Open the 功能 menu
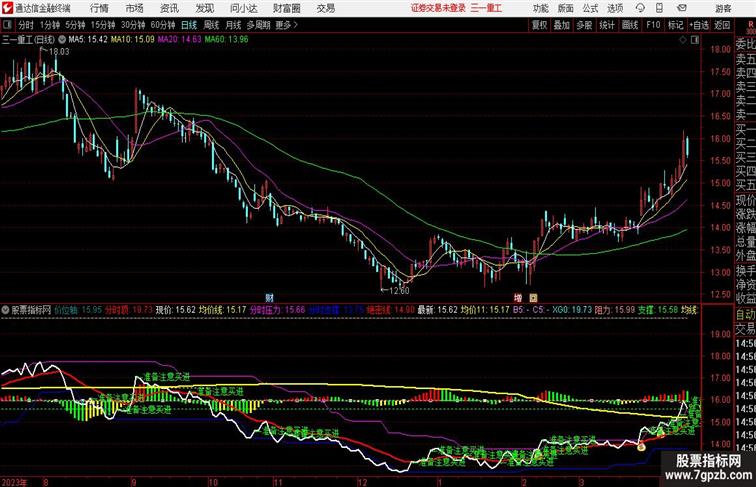Image resolution: width=756 pixels, height=487 pixels. pyautogui.click(x=540, y=8)
